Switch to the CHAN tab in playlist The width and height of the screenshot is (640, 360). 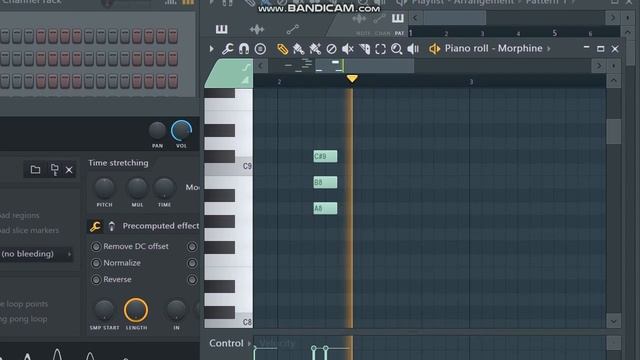[x=382, y=33]
